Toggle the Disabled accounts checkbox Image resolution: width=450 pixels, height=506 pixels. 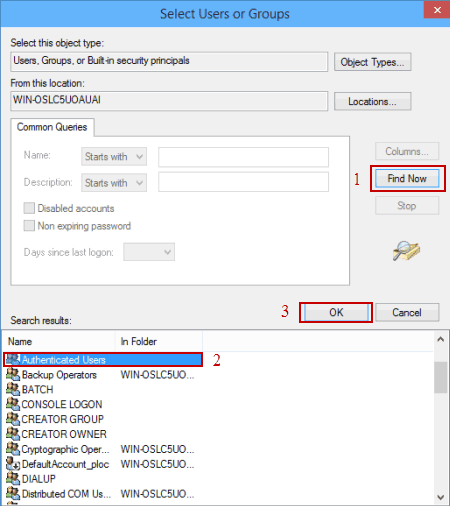tap(29, 208)
